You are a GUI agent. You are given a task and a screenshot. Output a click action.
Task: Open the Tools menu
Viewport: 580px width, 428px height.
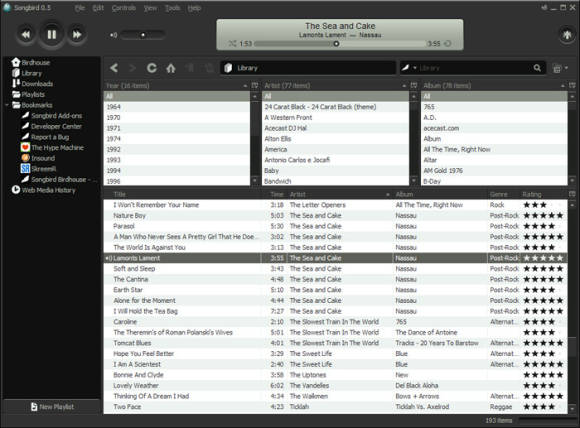[172, 8]
